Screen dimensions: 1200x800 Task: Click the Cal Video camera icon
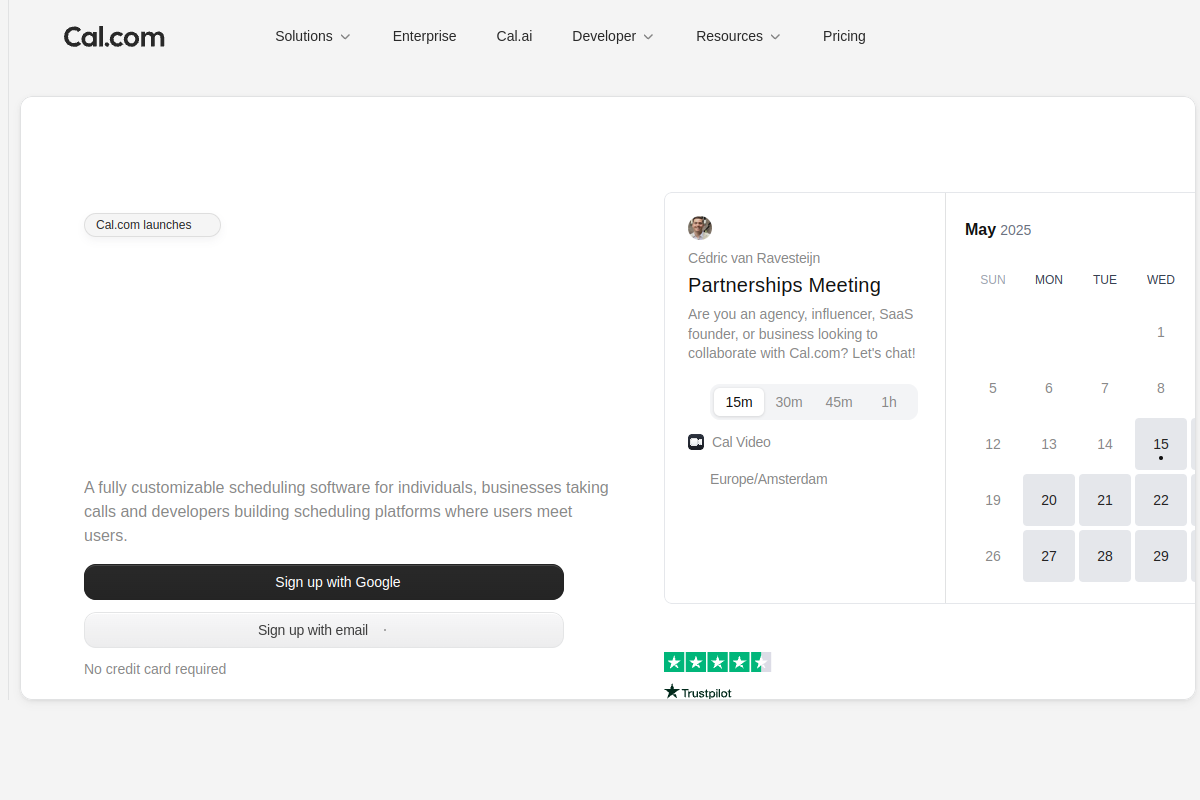pyautogui.click(x=696, y=442)
